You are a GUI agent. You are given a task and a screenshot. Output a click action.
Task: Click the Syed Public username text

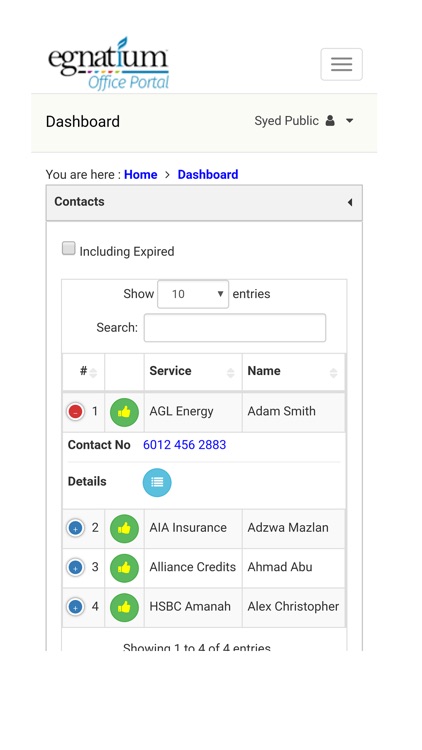(x=286, y=121)
